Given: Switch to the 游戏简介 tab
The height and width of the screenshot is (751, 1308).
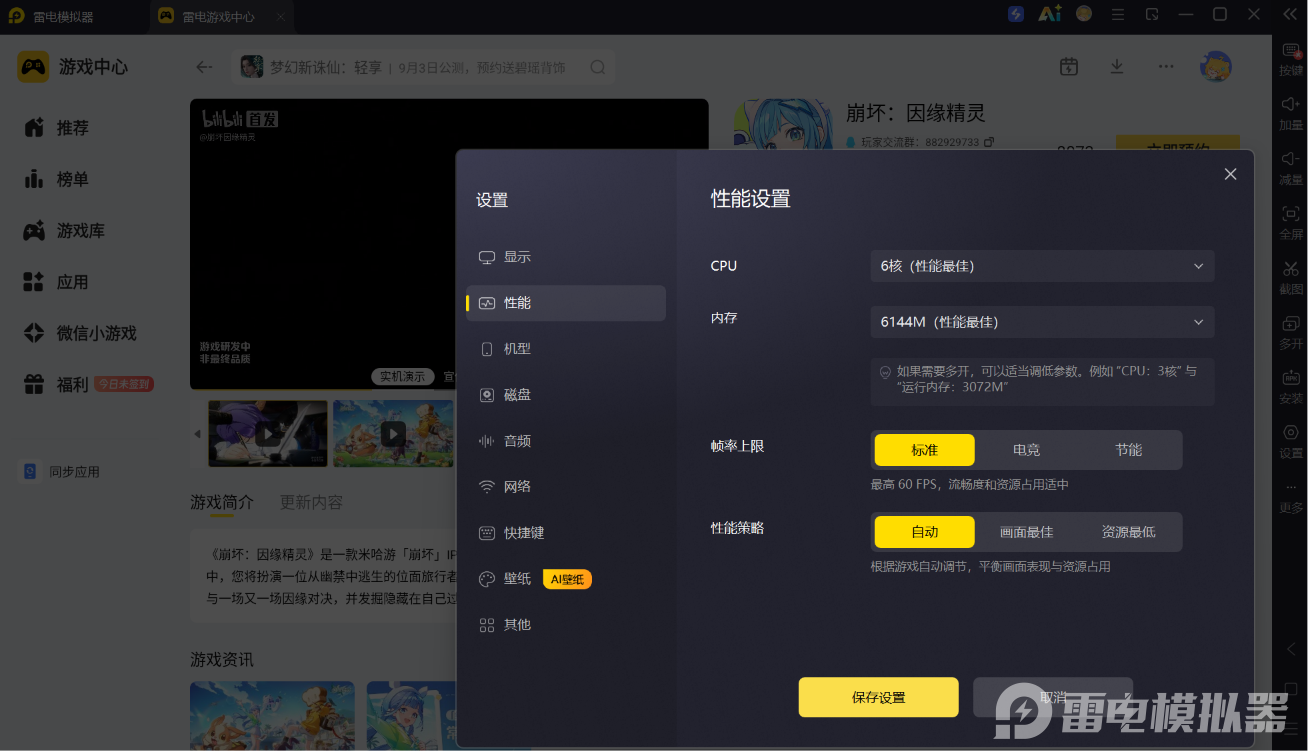Looking at the screenshot, I should [x=222, y=502].
